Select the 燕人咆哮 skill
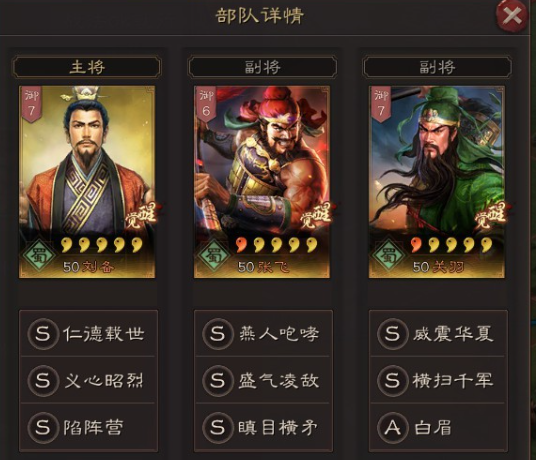Image resolution: width=536 pixels, height=460 pixels. click(x=263, y=334)
